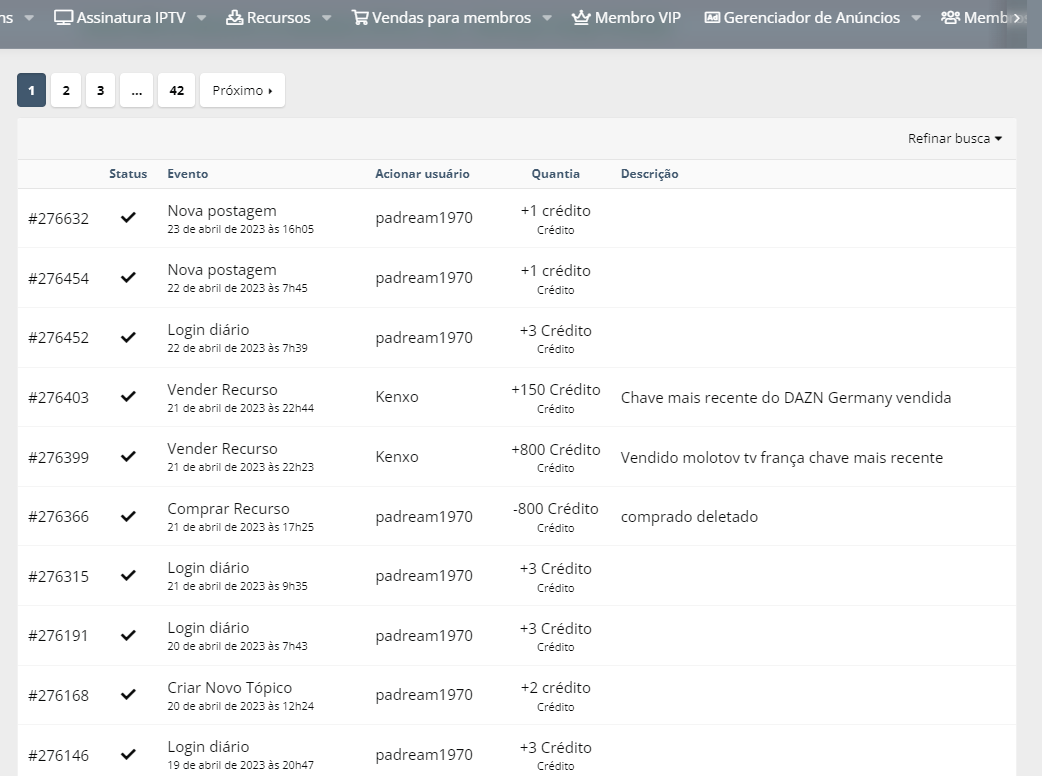Open padream1970 profile on transaction #276366
Image resolution: width=1042 pixels, height=776 pixels.
424,516
